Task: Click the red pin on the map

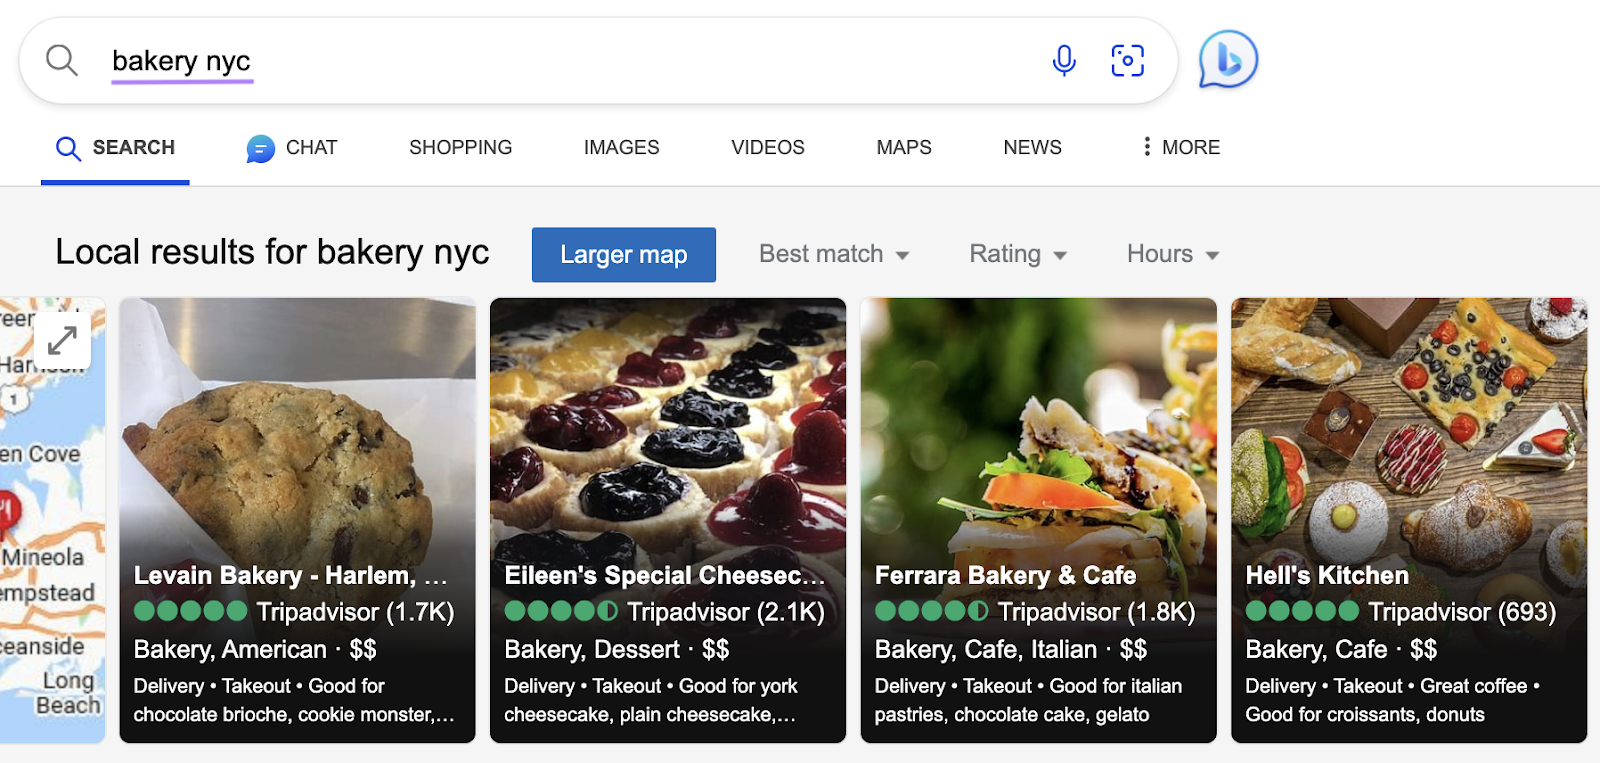Action: click(8, 507)
